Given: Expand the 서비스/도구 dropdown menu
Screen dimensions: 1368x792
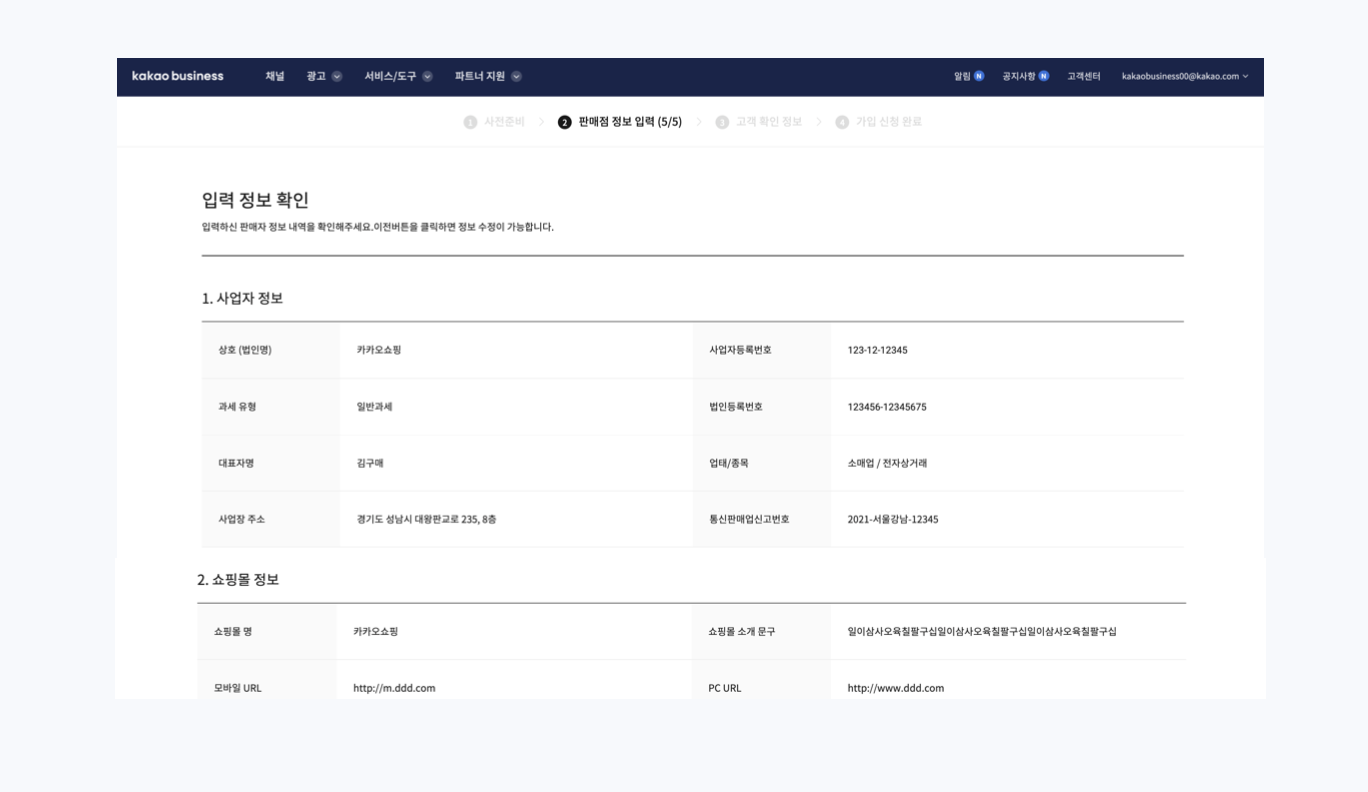Looking at the screenshot, I should [398, 76].
